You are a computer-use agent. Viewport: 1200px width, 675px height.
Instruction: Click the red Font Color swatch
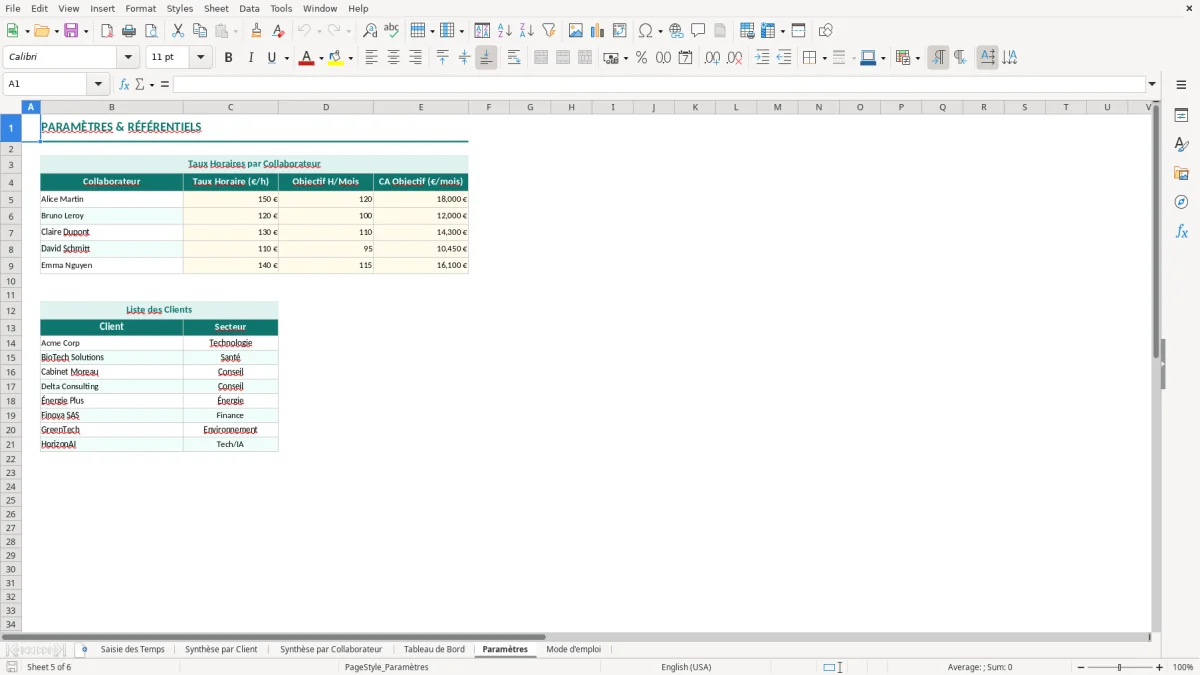coord(306,58)
